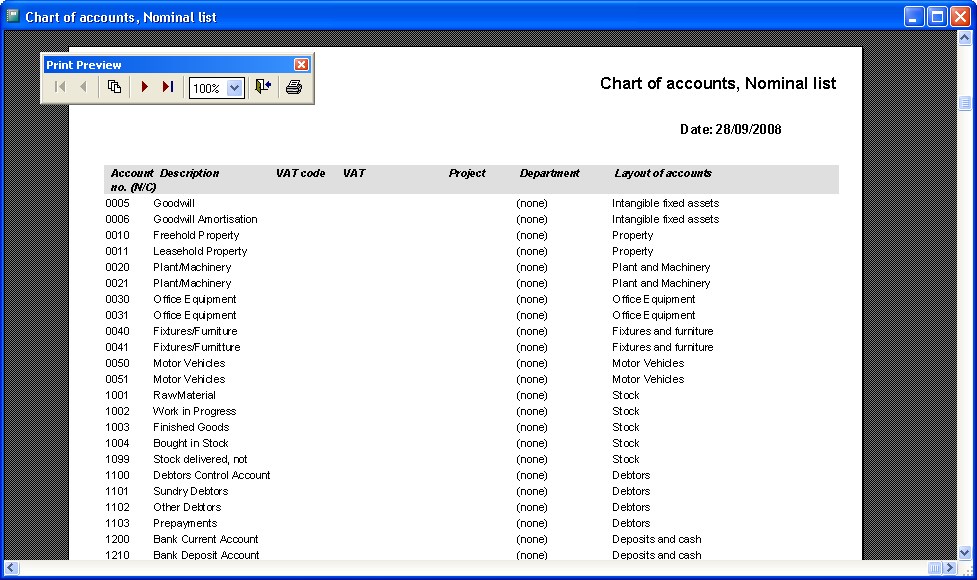Go to the previous preview page
Screen dimensions: 977x580
pos(83,87)
